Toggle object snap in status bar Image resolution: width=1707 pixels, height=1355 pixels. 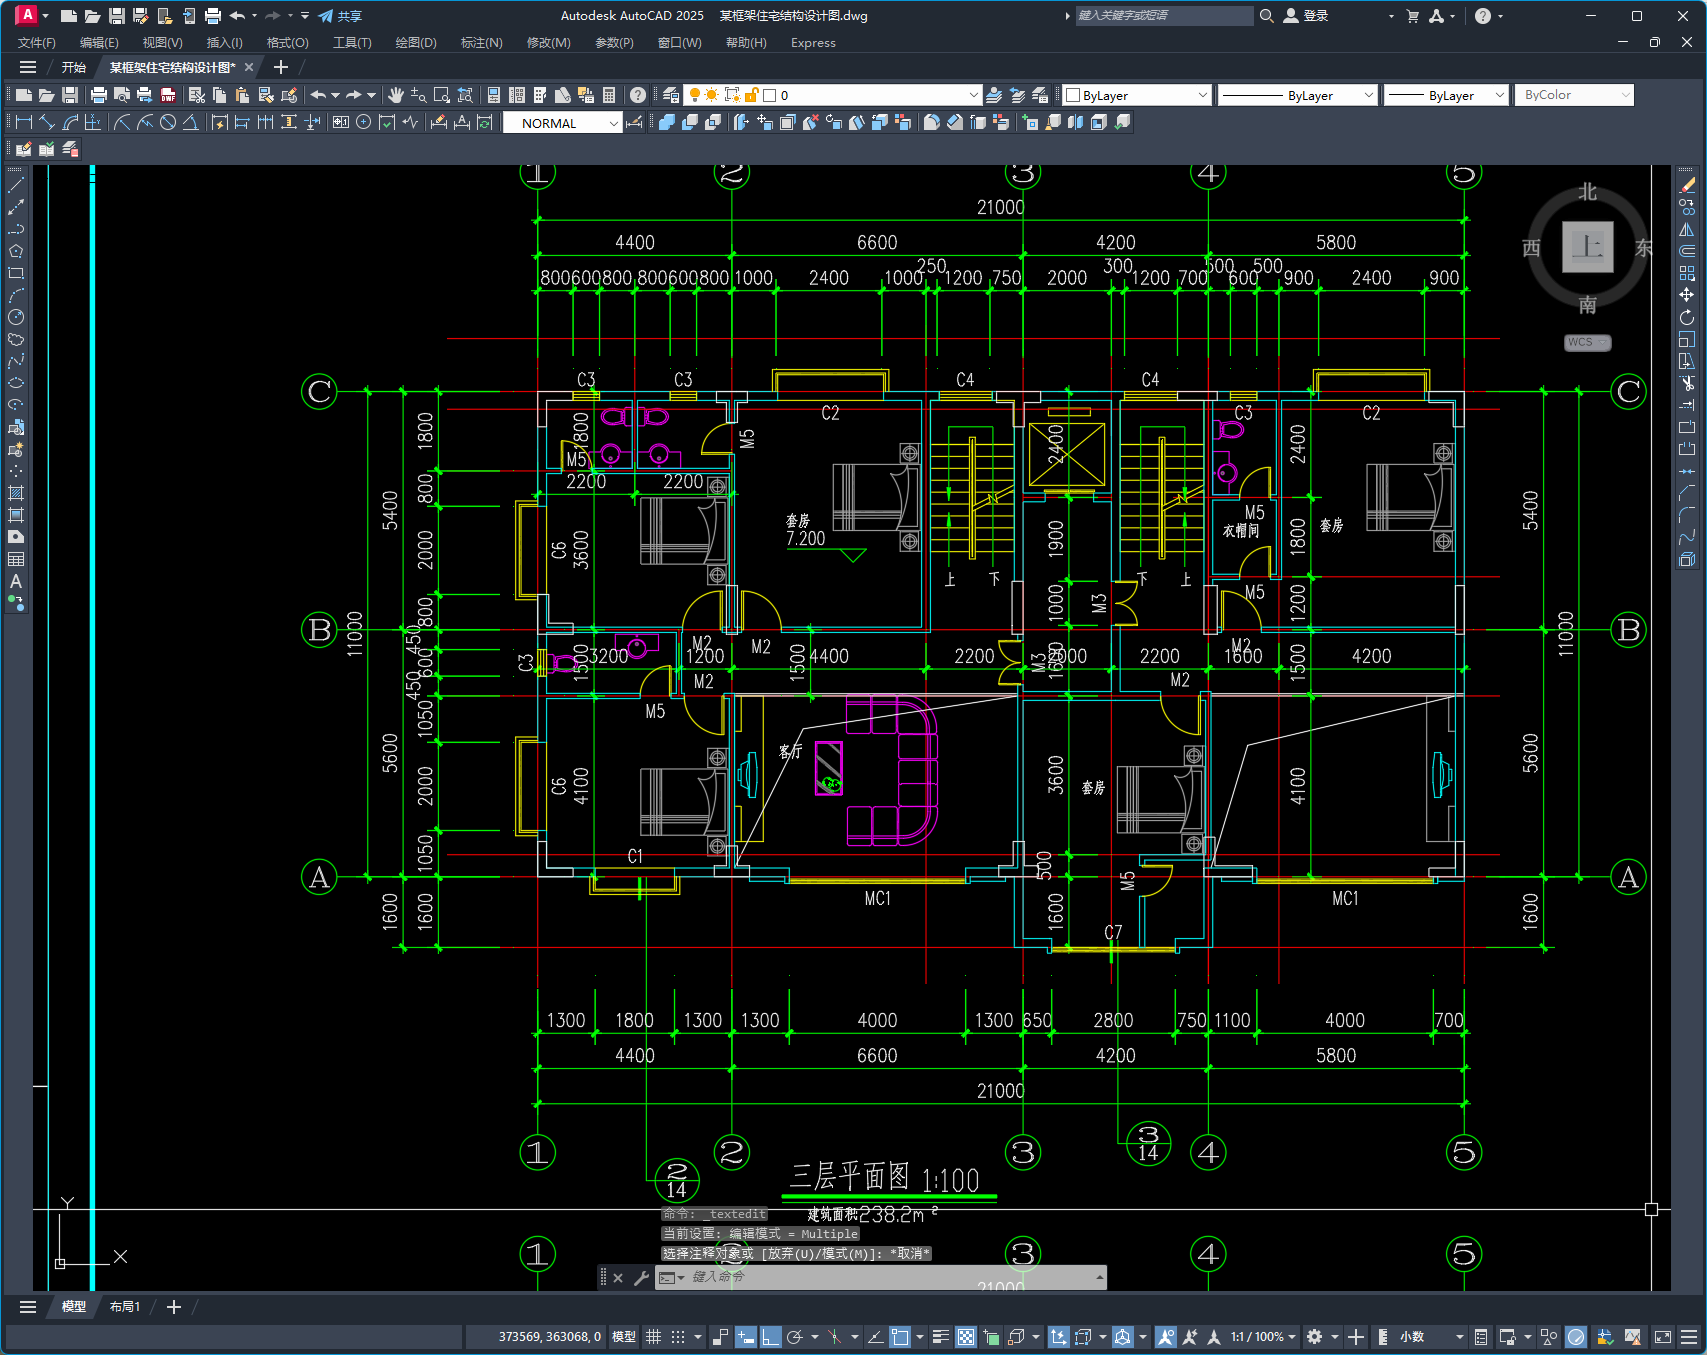click(901, 1337)
